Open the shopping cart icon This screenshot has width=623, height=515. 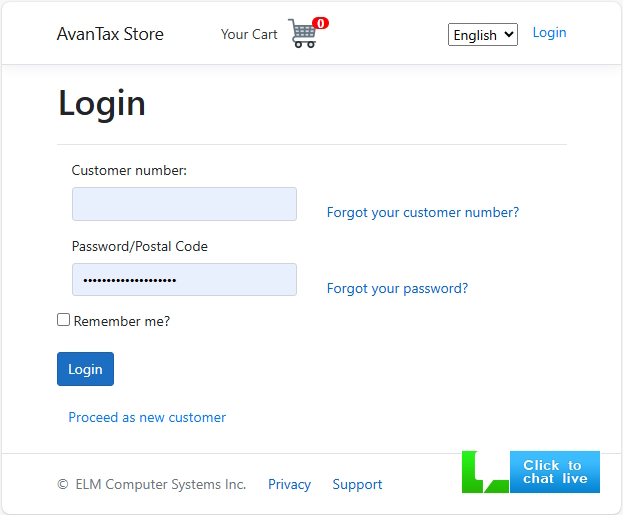302,35
